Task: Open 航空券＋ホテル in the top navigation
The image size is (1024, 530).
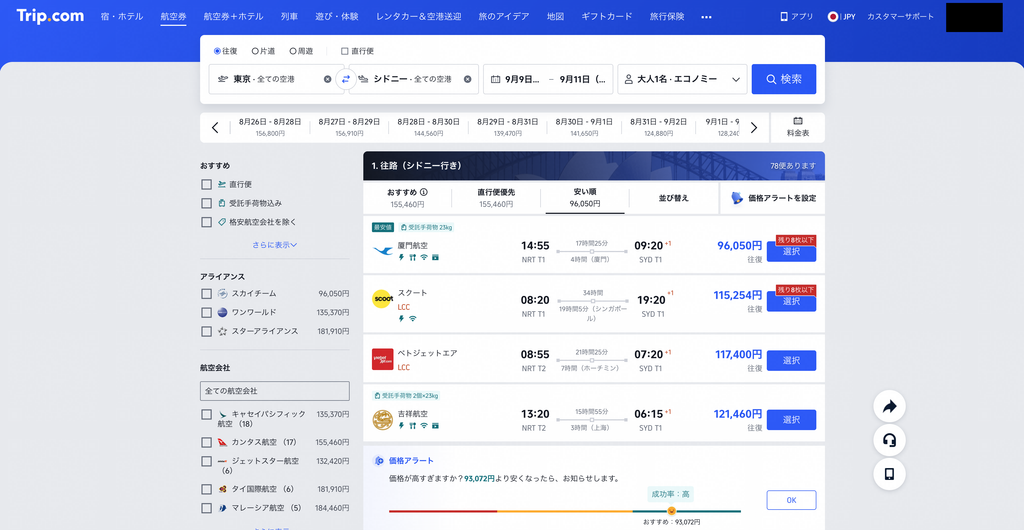Action: click(x=233, y=17)
